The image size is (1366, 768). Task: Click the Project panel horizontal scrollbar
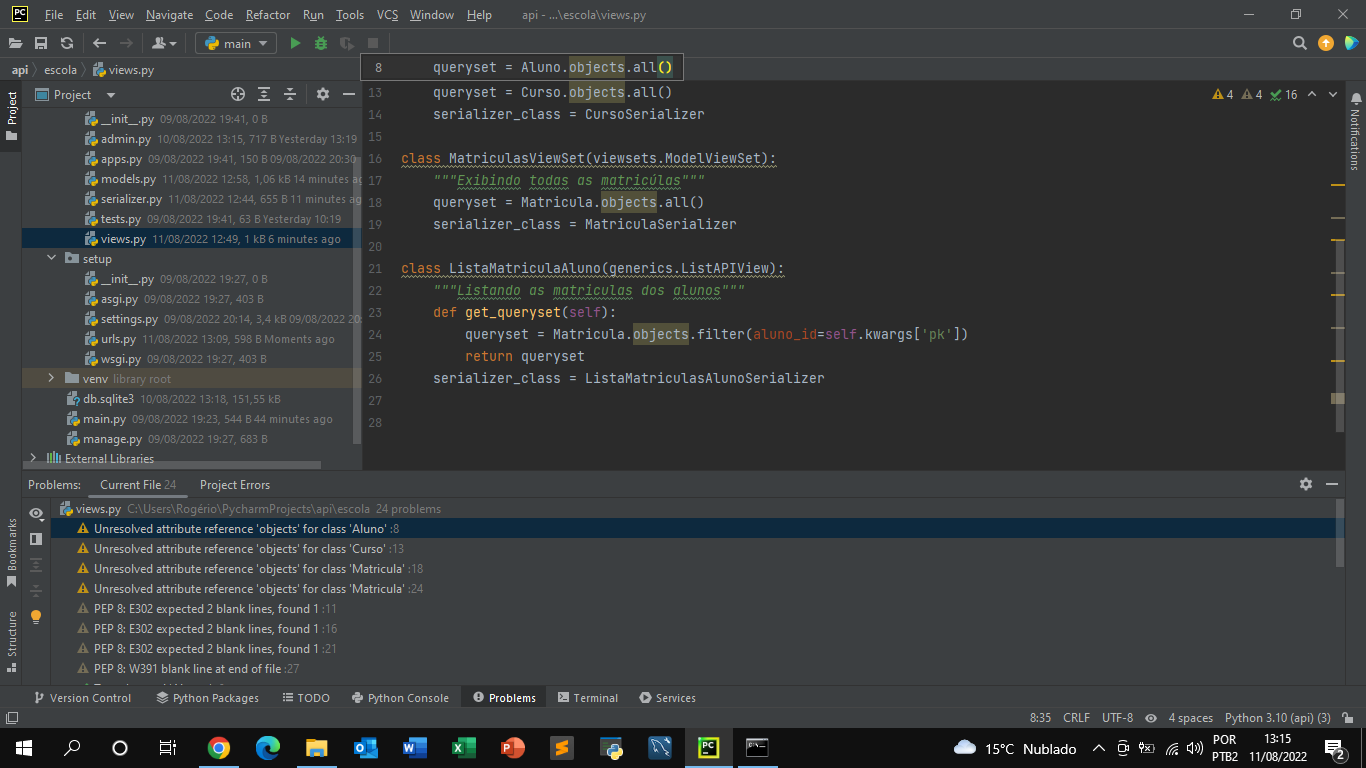point(173,465)
